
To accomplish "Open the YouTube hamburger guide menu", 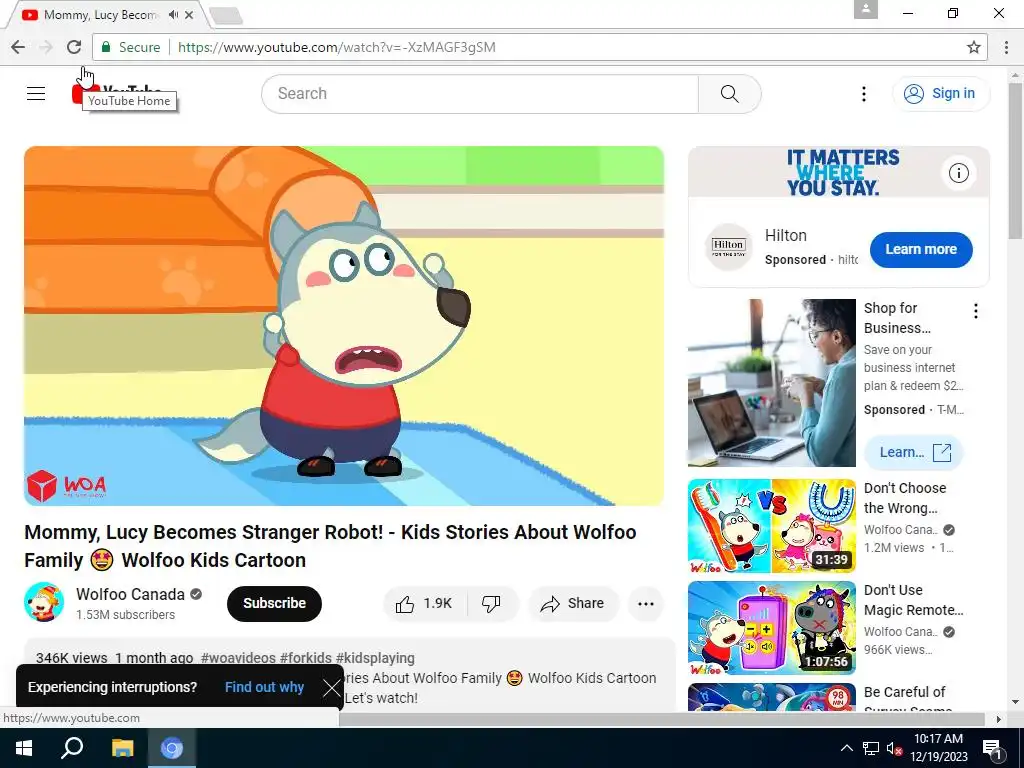I will pos(36,93).
